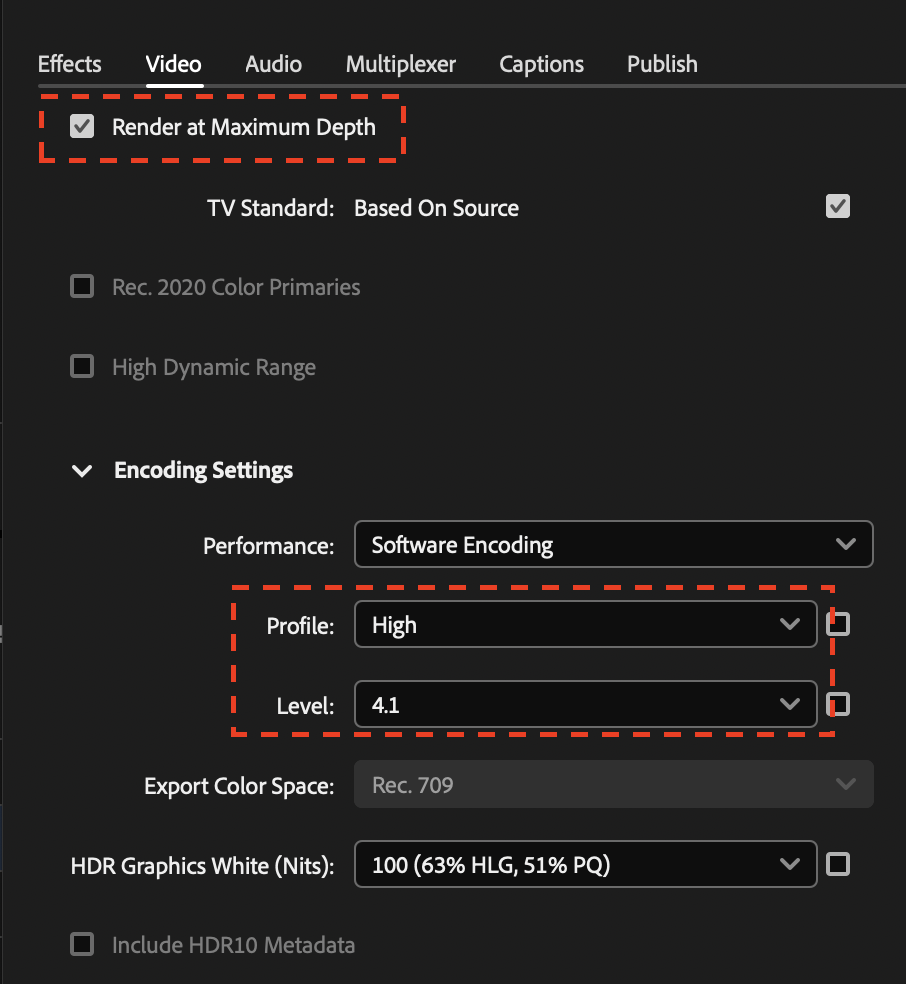Open the Captions tab
Screen dimensions: 906x984
point(541,64)
